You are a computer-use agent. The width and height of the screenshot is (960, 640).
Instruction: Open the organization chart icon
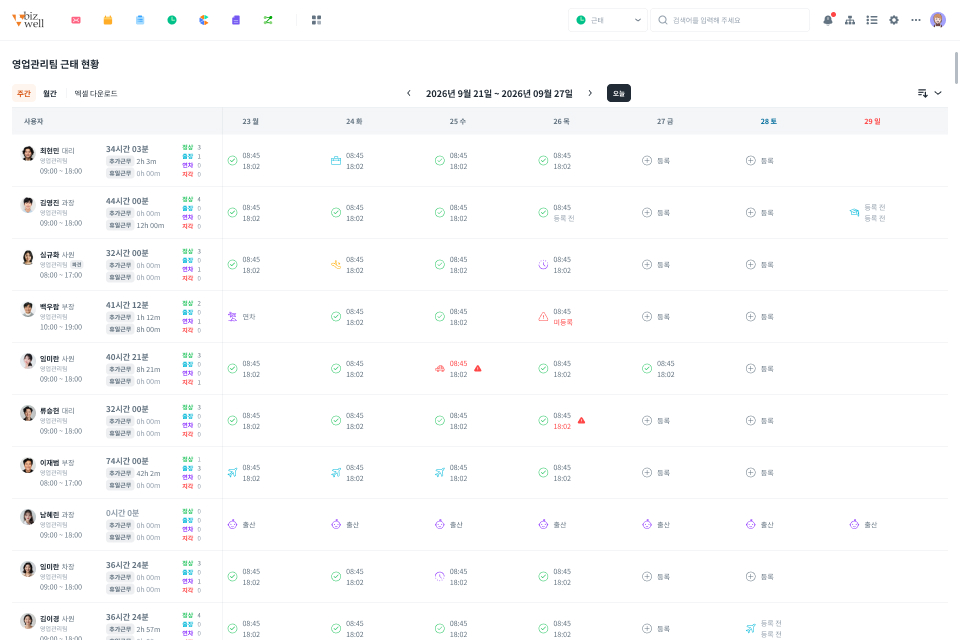coord(850,20)
